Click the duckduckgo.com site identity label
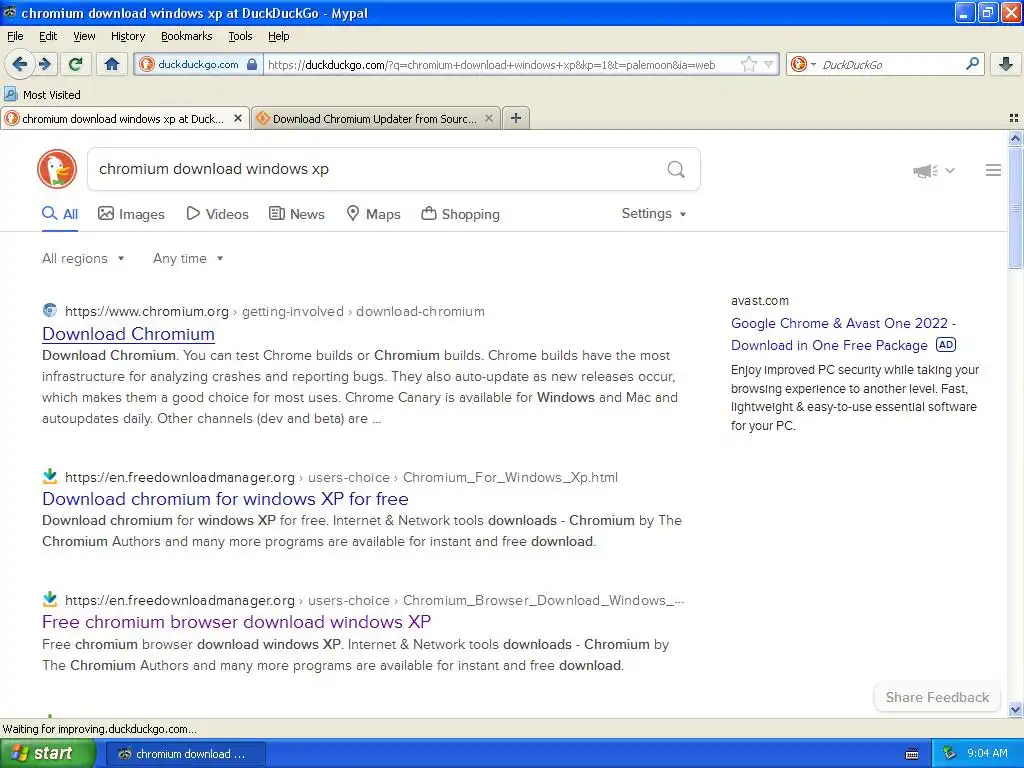Screen dimensions: 1024x768 click(x=199, y=64)
